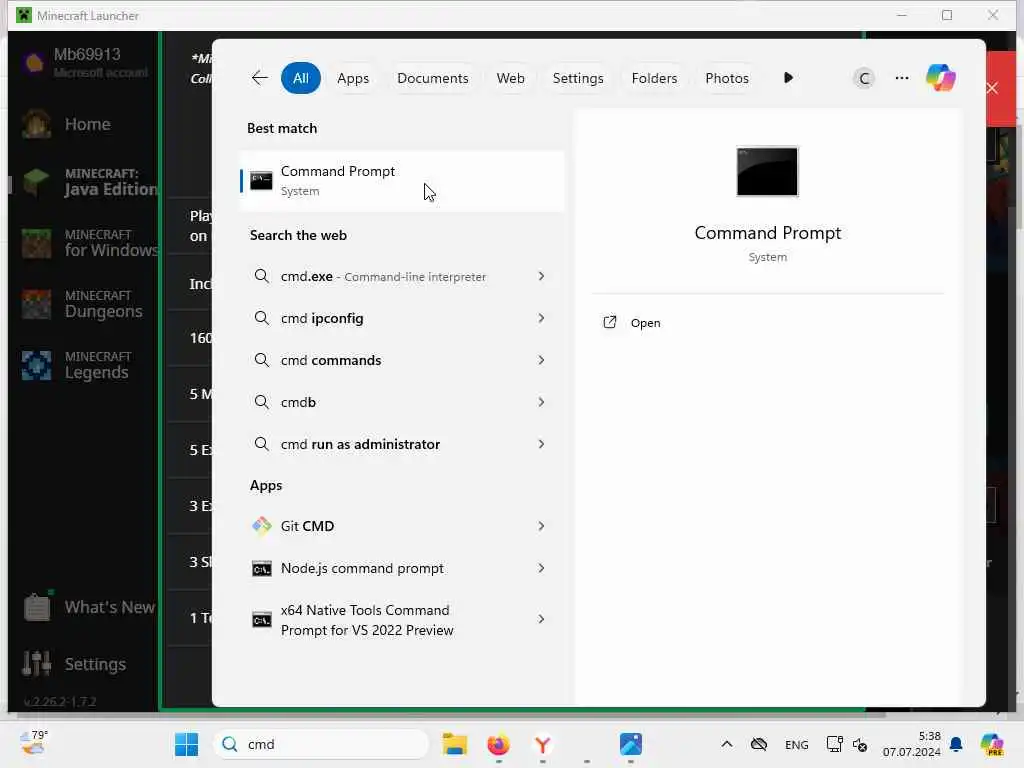Expand the cmdb suggestion chevron

click(541, 402)
